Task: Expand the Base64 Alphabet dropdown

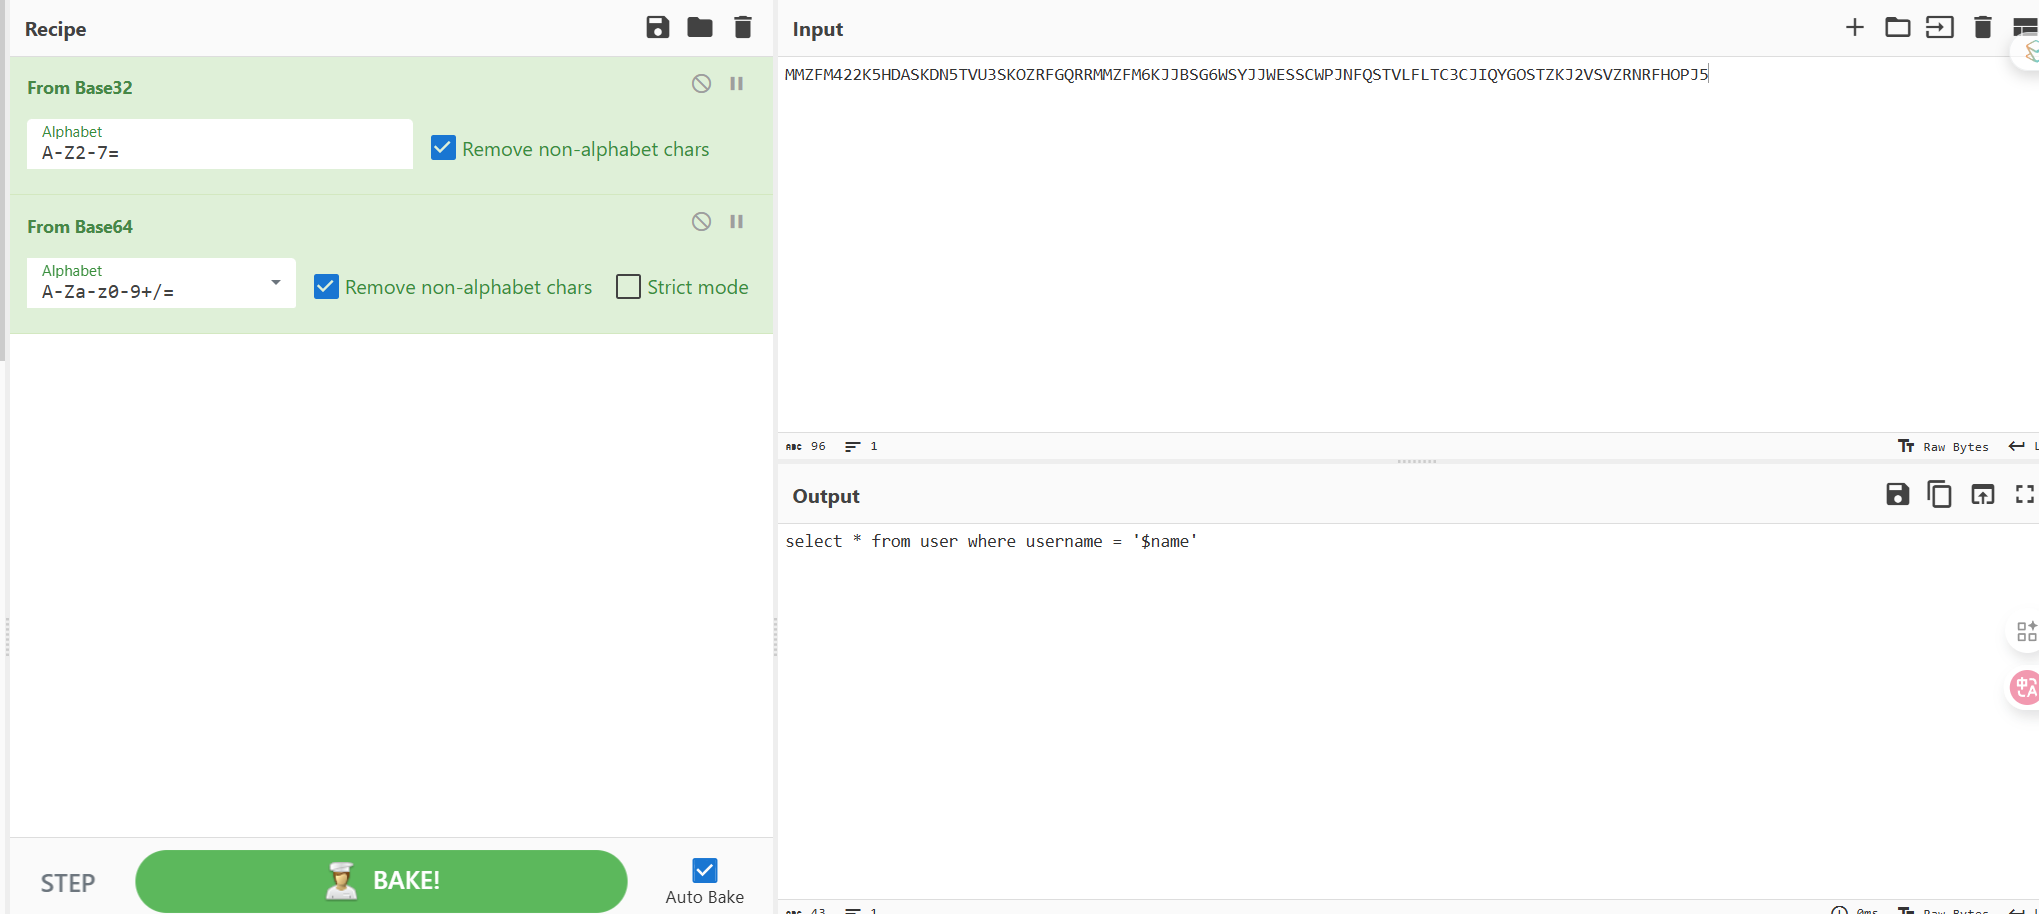Action: click(x=275, y=283)
